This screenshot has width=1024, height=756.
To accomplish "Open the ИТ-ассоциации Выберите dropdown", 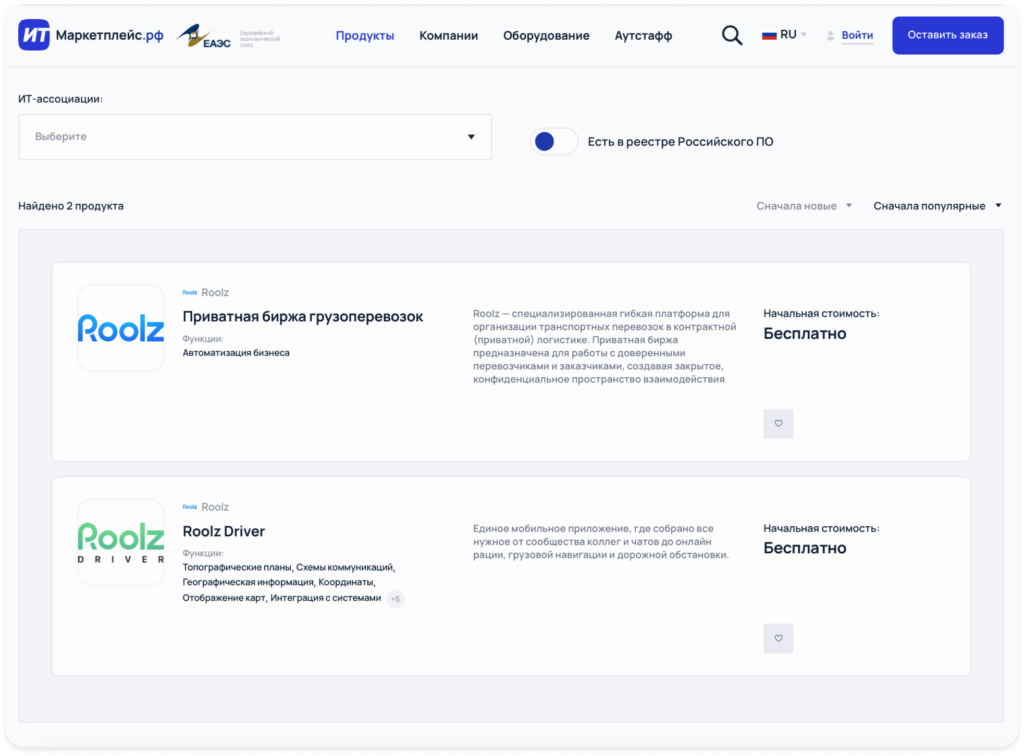I will [255, 137].
